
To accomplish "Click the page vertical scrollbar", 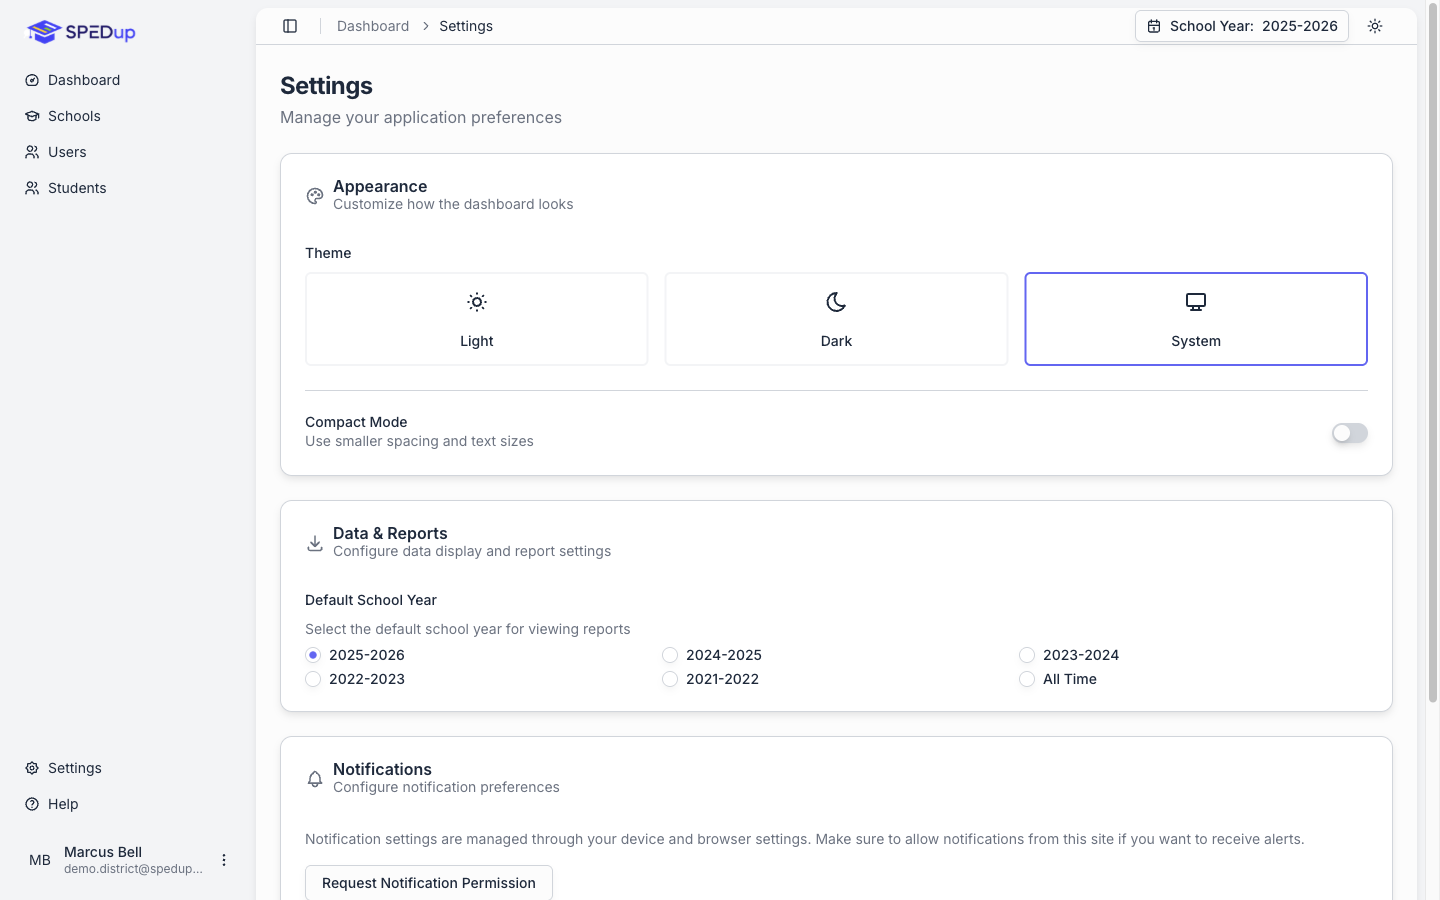I will (1432, 355).
